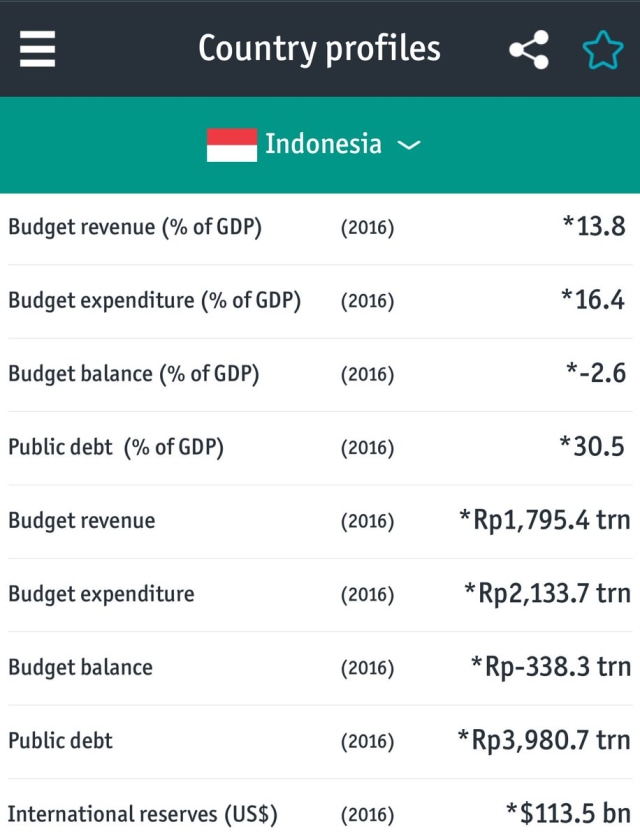Select the International reserves (US$) entry

pyautogui.click(x=320, y=814)
